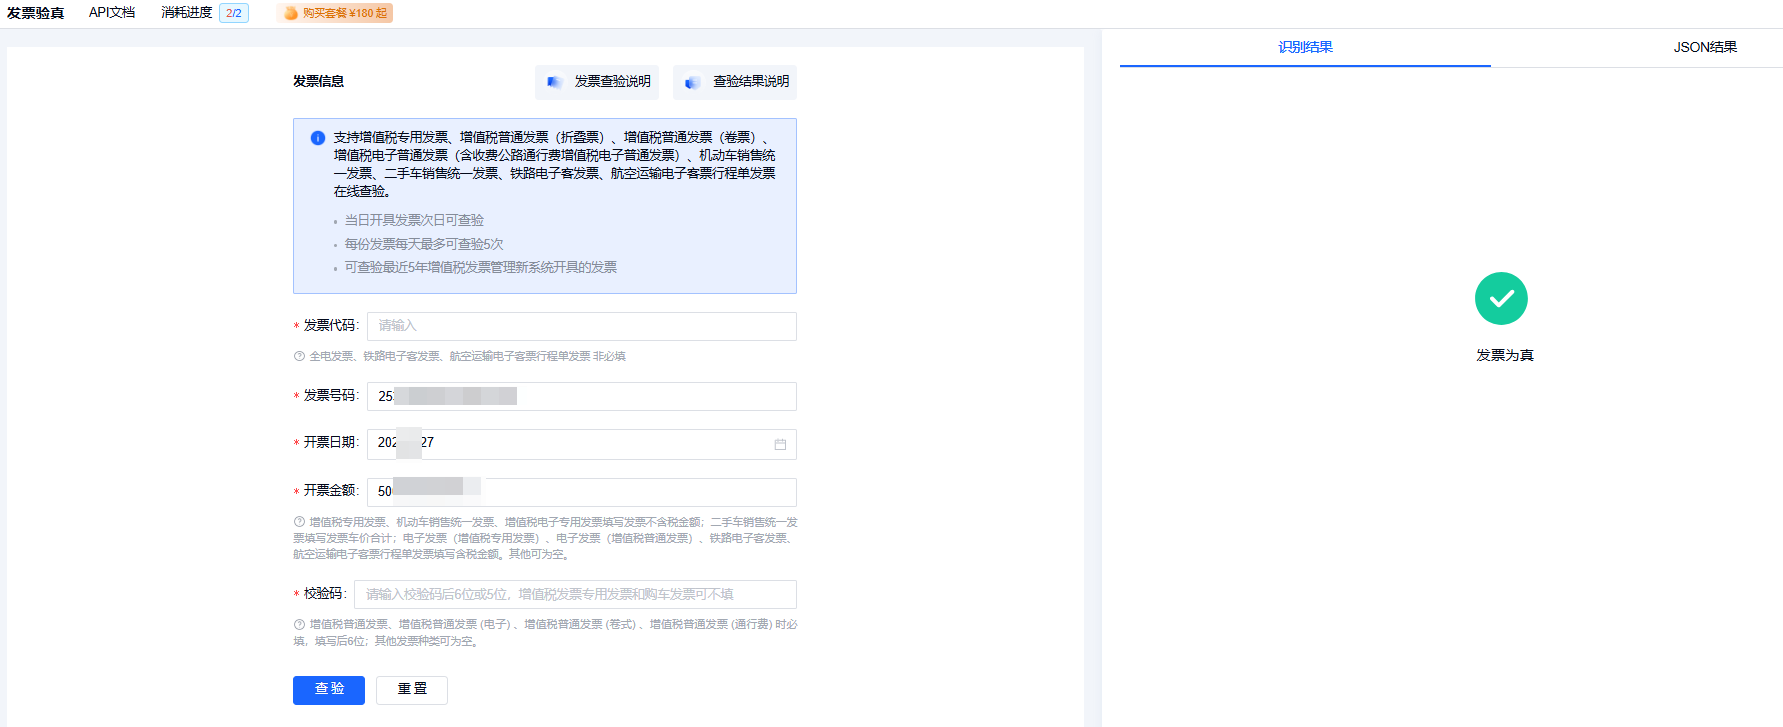
Task: Click the help icon under 发票代码
Action: coord(299,356)
